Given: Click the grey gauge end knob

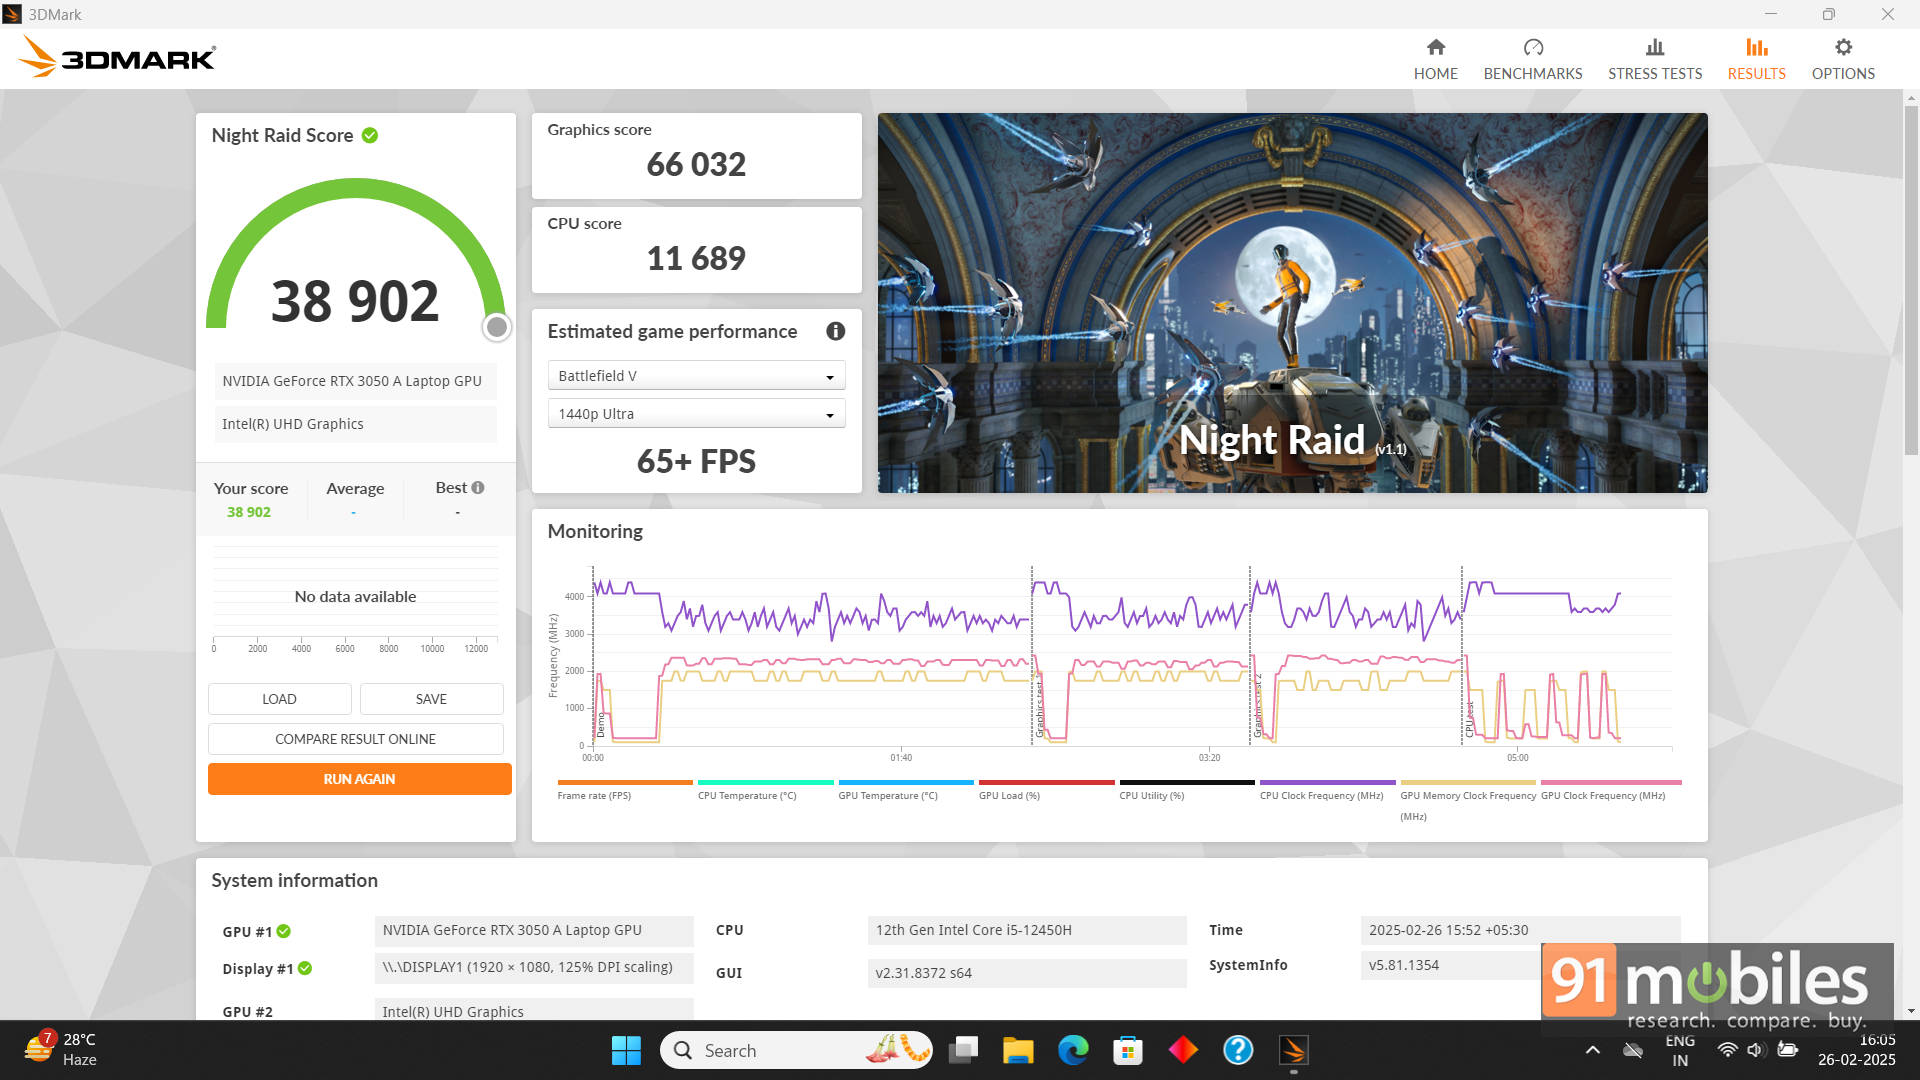Looking at the screenshot, I should 496,327.
